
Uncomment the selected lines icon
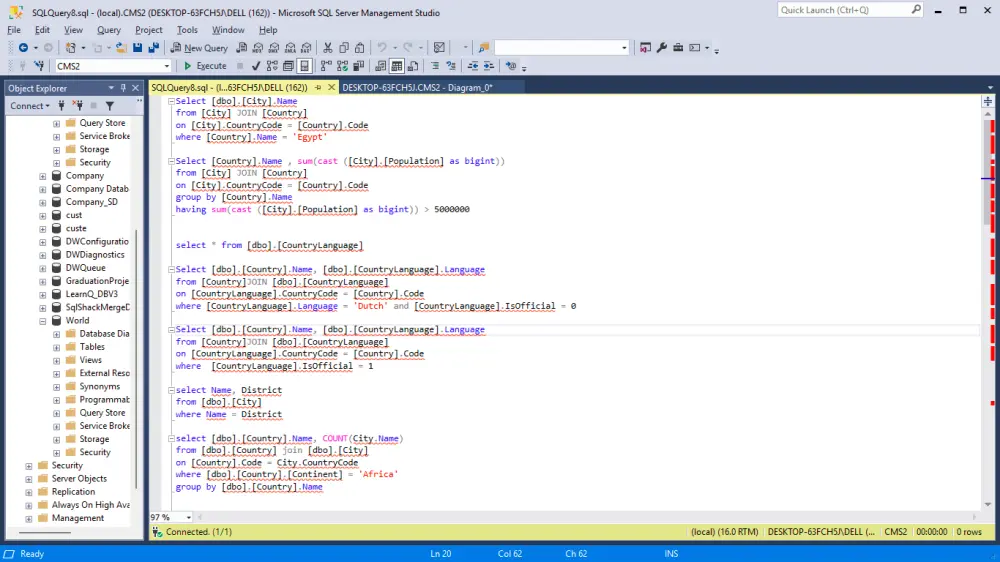(x=451, y=66)
